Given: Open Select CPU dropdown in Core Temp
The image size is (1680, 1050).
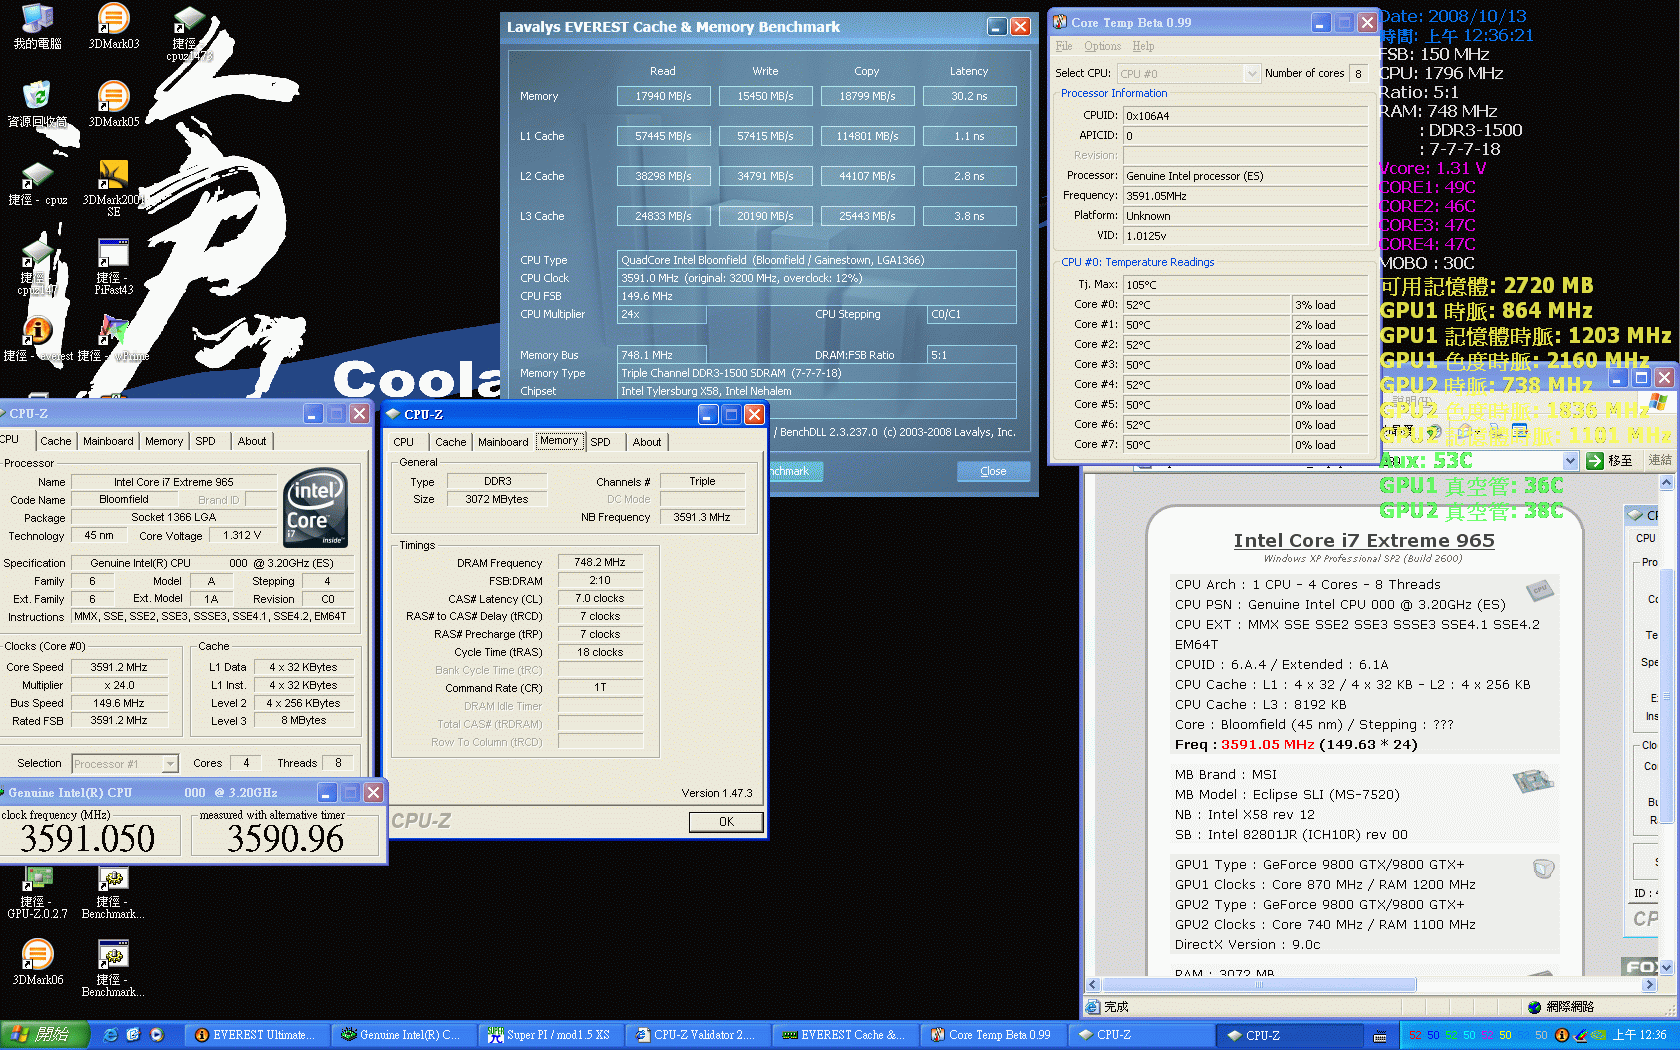Looking at the screenshot, I should pyautogui.click(x=1187, y=73).
